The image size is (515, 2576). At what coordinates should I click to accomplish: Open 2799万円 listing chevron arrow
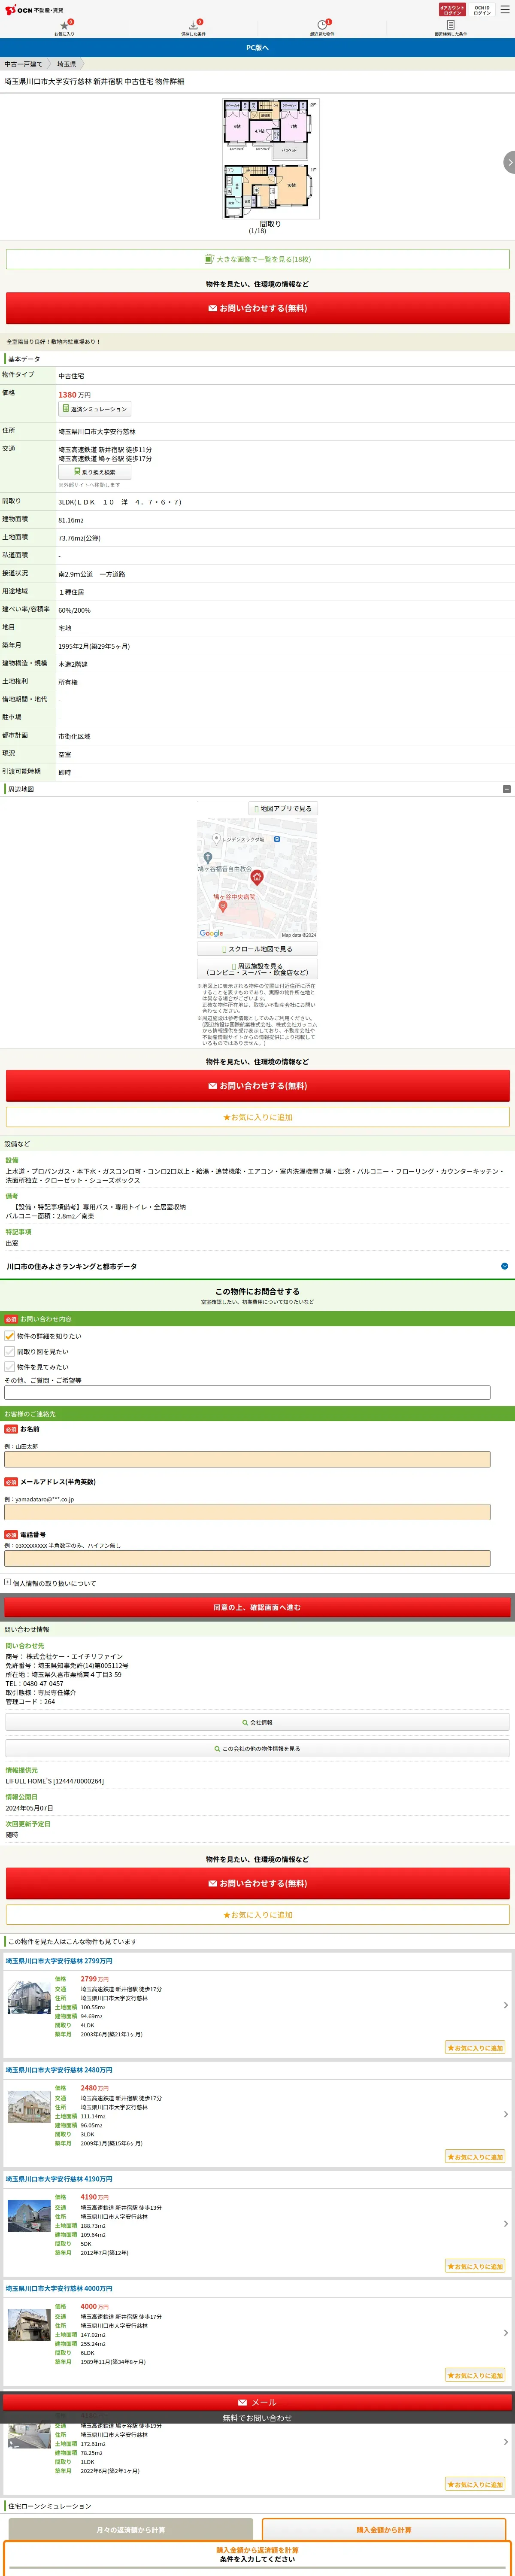[x=505, y=2005]
